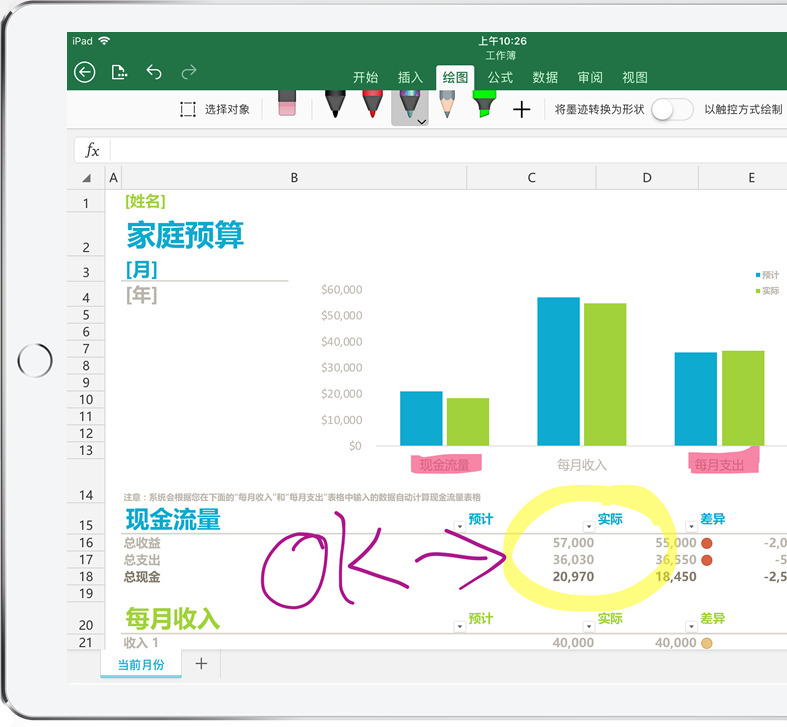
Task: Select the eraser tool
Action: click(287, 106)
